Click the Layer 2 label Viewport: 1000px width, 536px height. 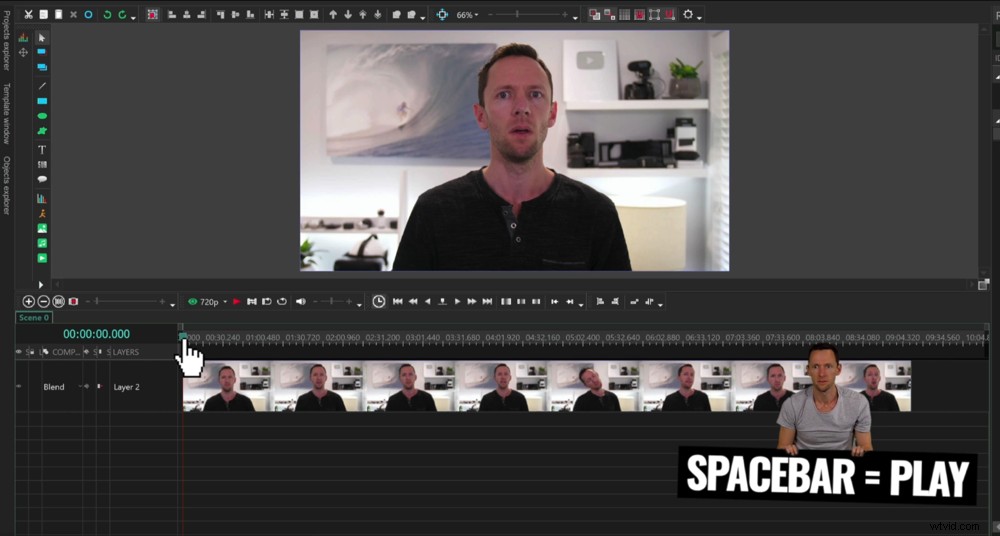pos(126,387)
